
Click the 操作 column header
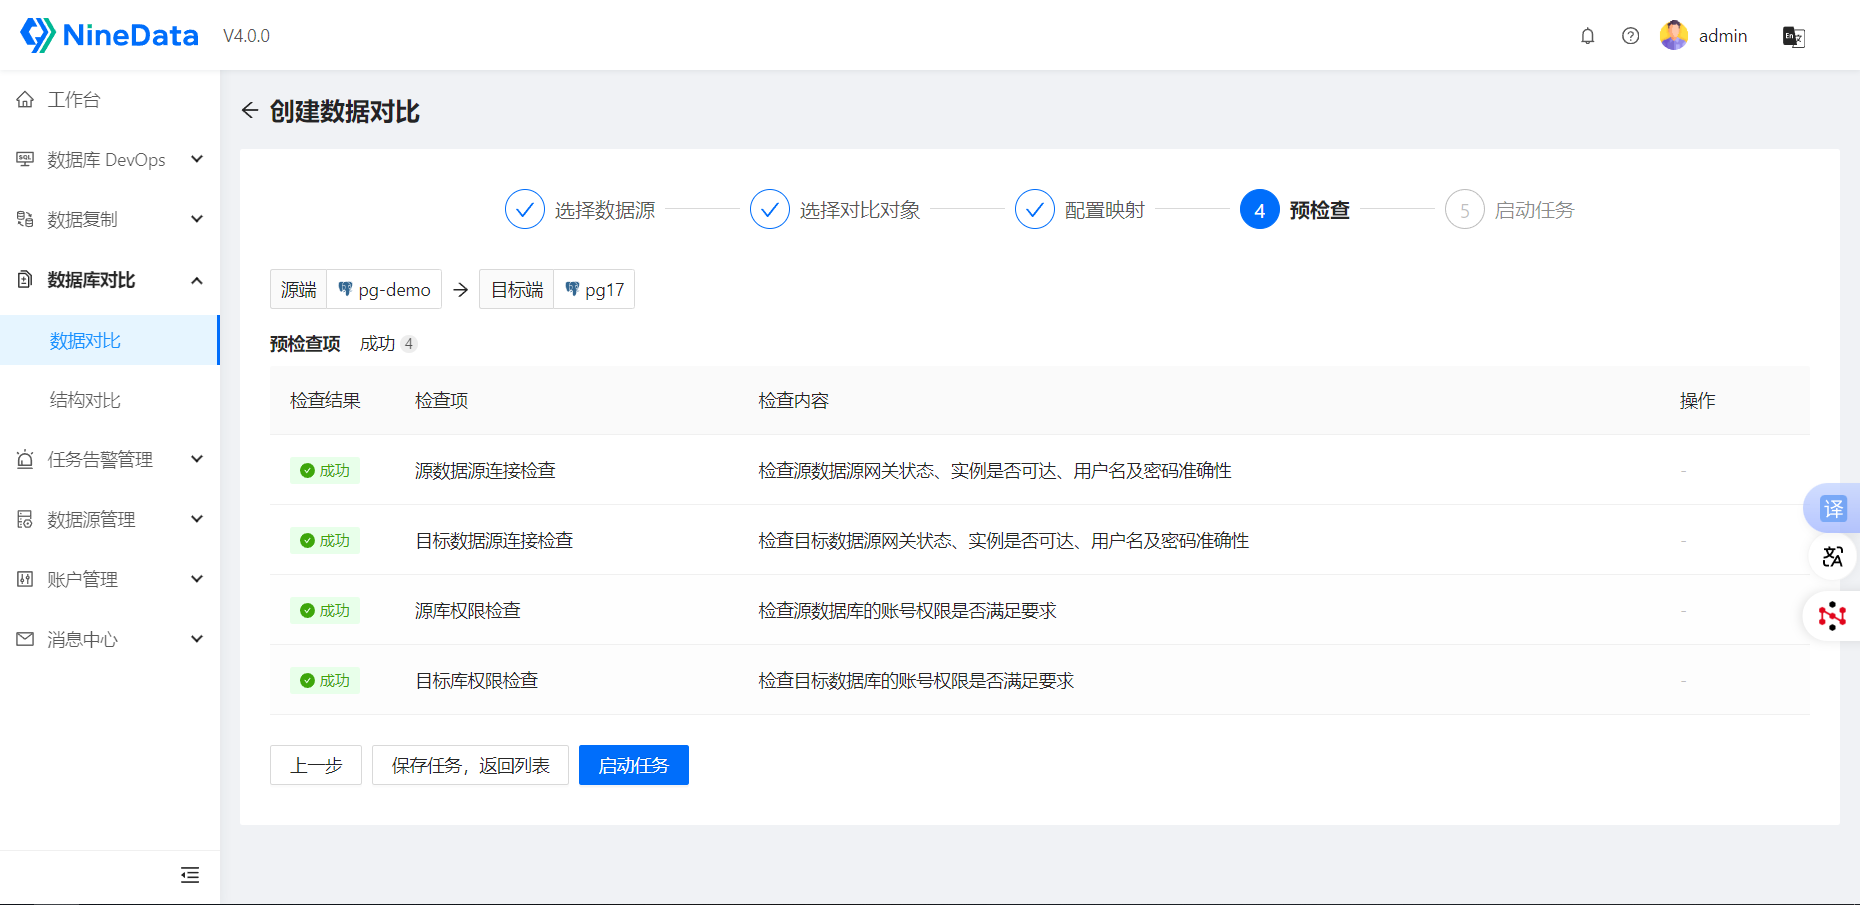[x=1697, y=400]
